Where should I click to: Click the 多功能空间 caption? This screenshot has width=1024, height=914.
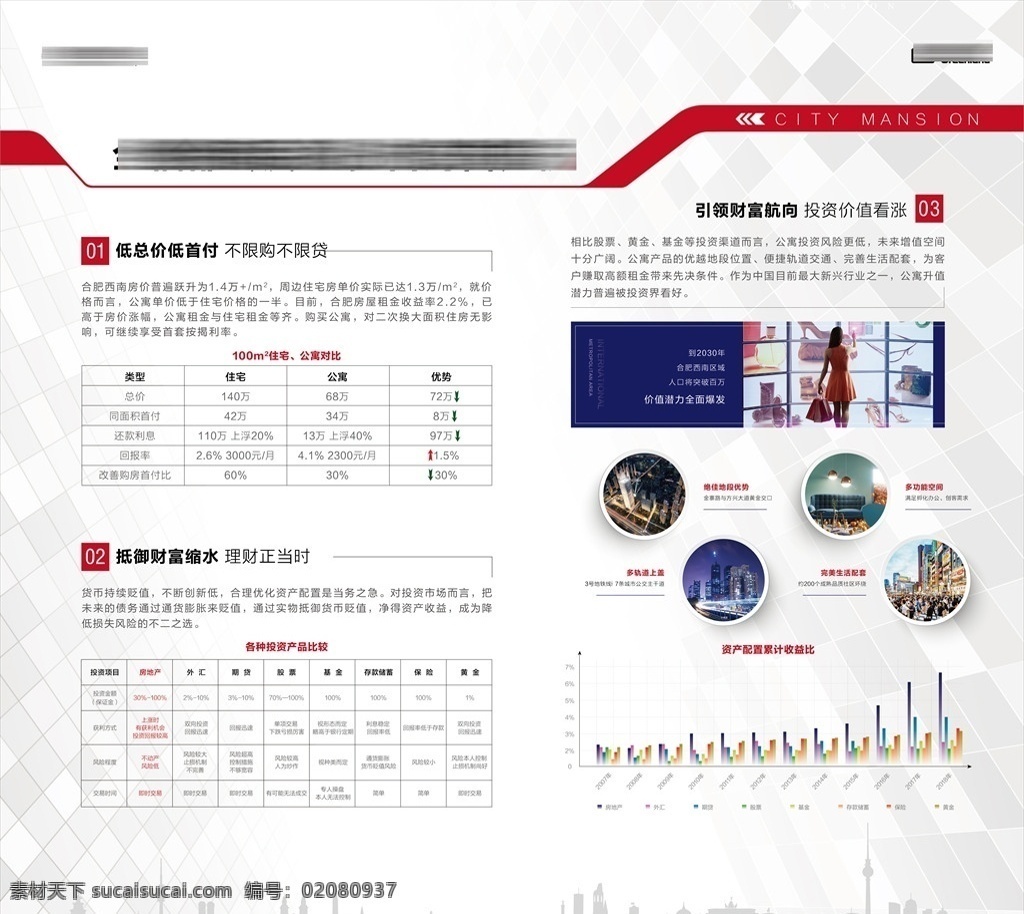click(x=923, y=487)
